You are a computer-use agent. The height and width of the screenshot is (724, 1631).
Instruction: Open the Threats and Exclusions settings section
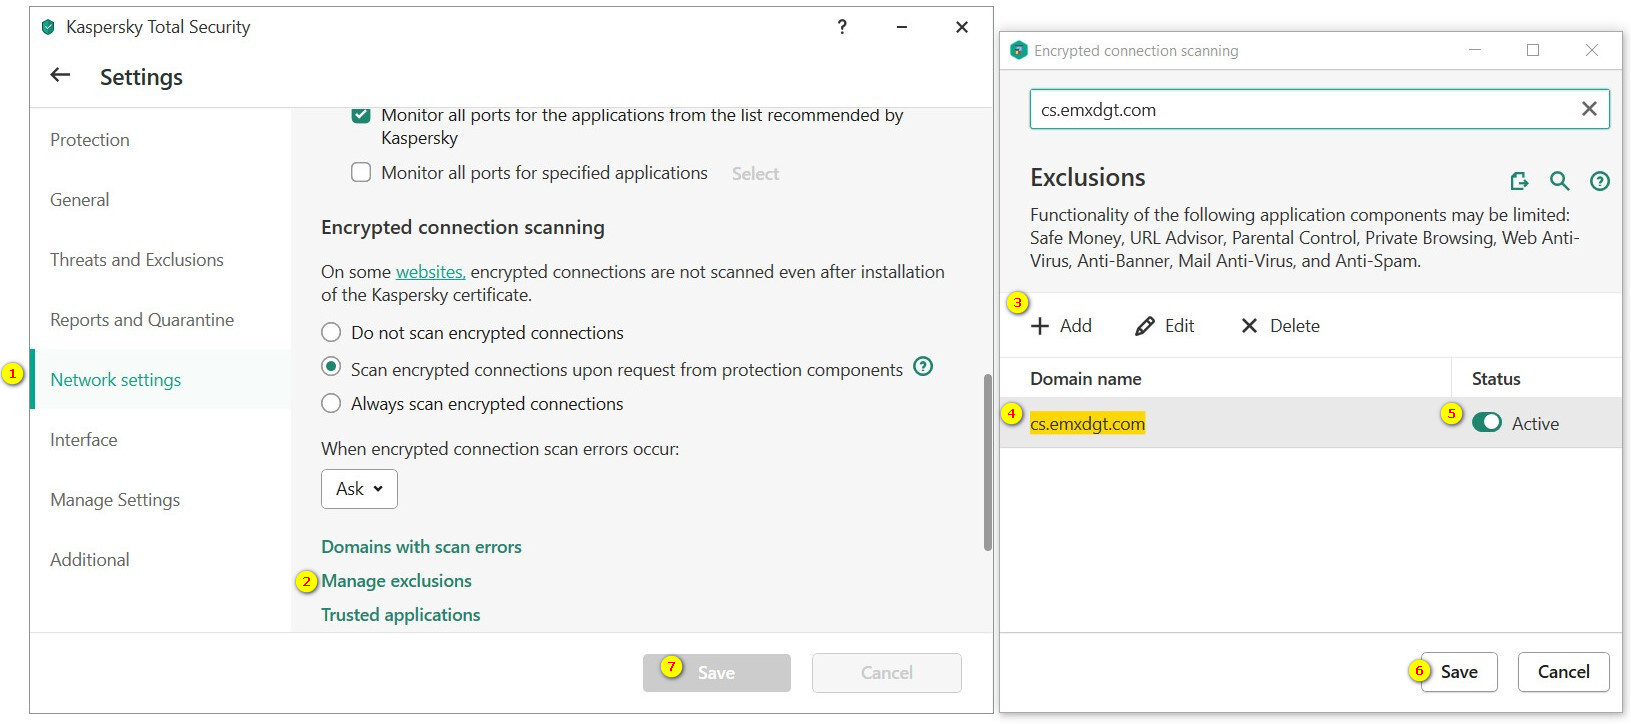137,260
